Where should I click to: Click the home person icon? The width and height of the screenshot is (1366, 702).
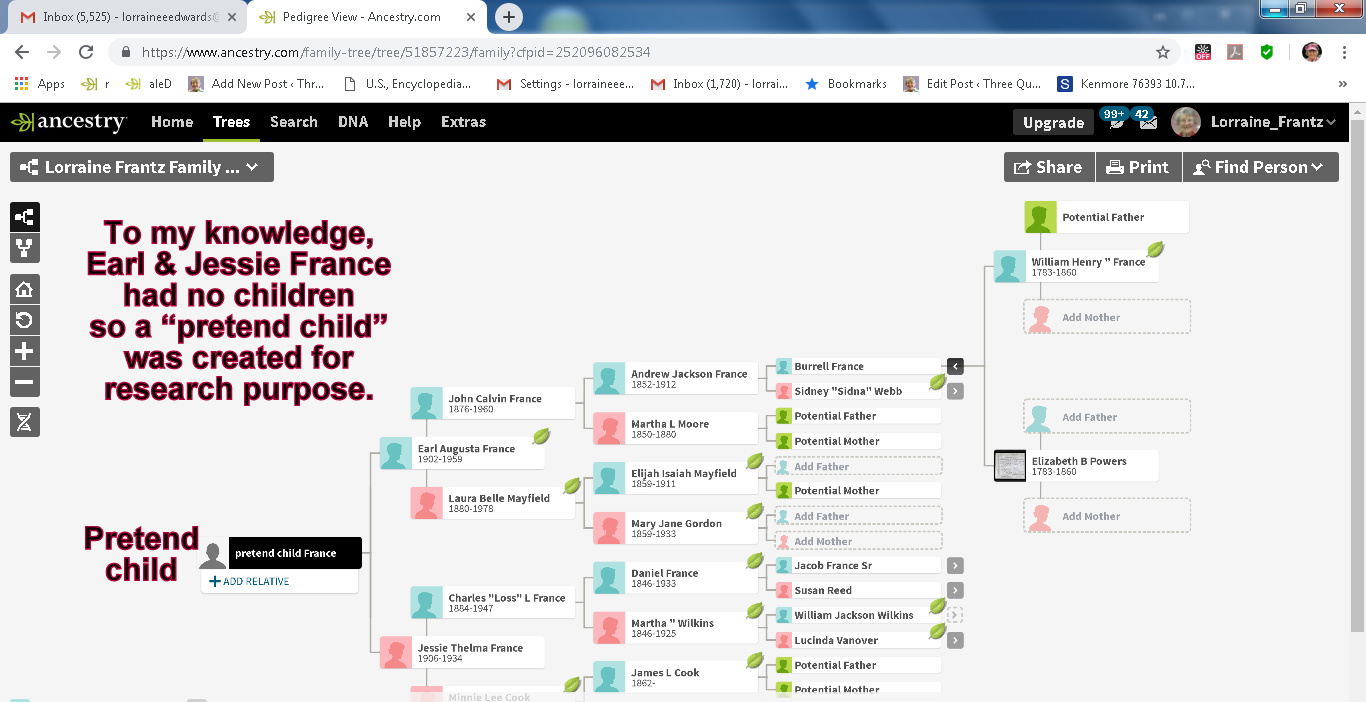click(x=25, y=290)
